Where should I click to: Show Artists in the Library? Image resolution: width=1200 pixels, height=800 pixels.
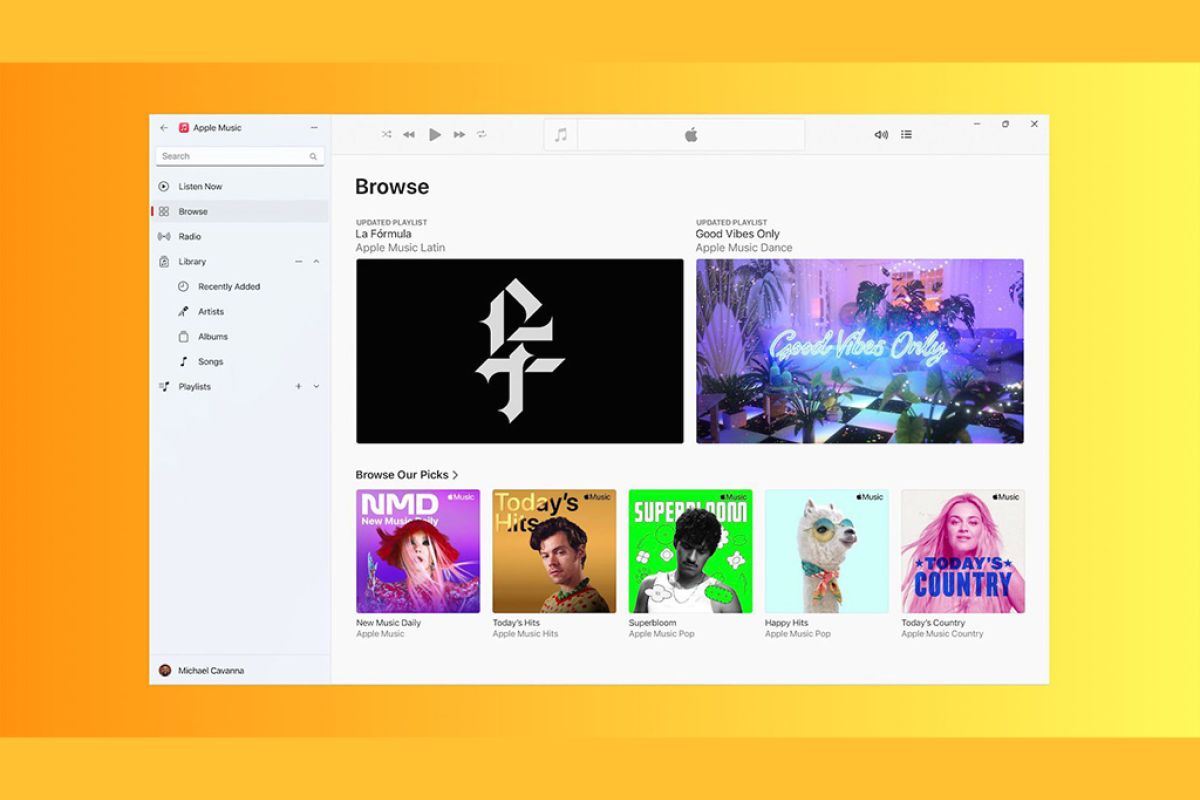click(x=211, y=312)
